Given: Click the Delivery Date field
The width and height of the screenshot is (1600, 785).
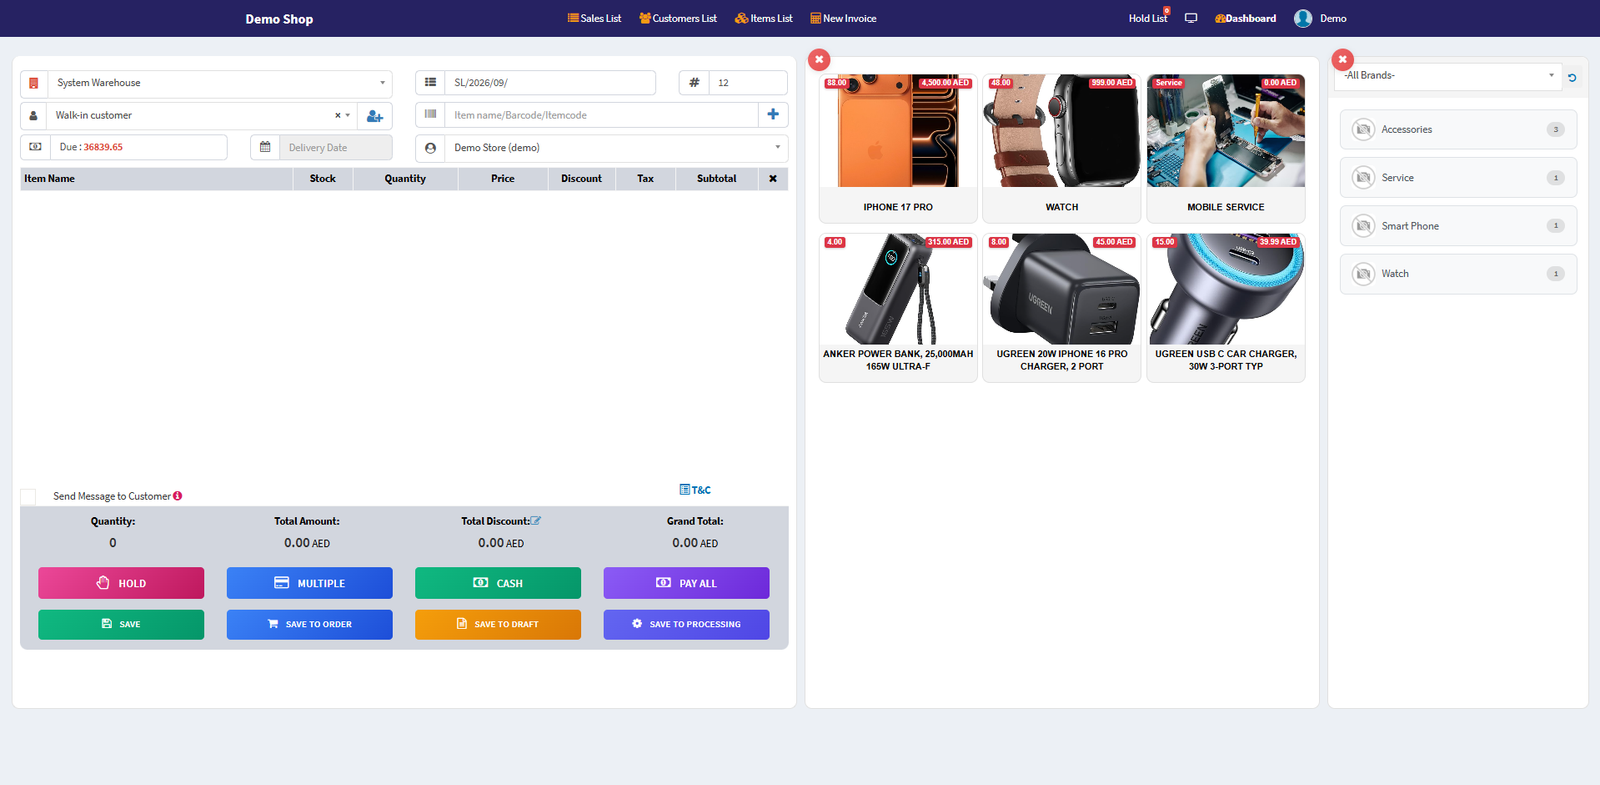Looking at the screenshot, I should tap(335, 147).
